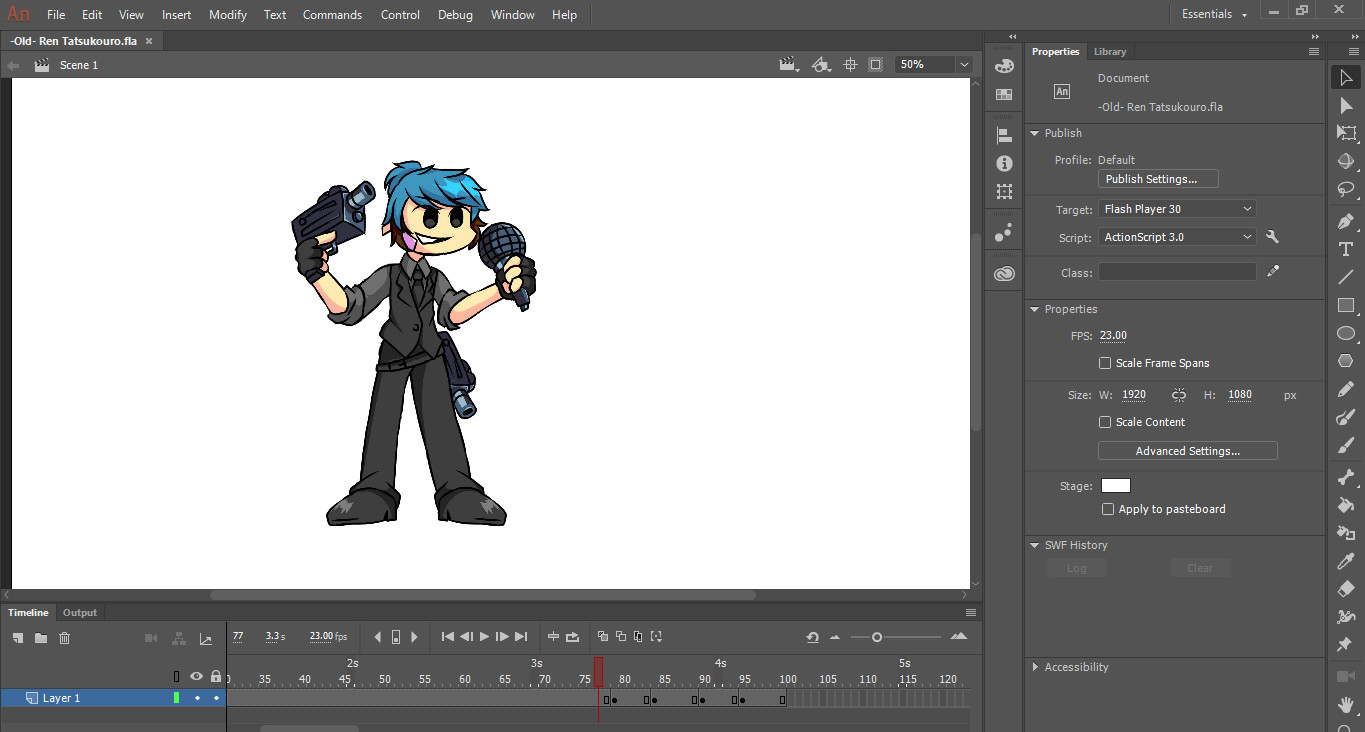Pick the Text tool

(x=1346, y=249)
